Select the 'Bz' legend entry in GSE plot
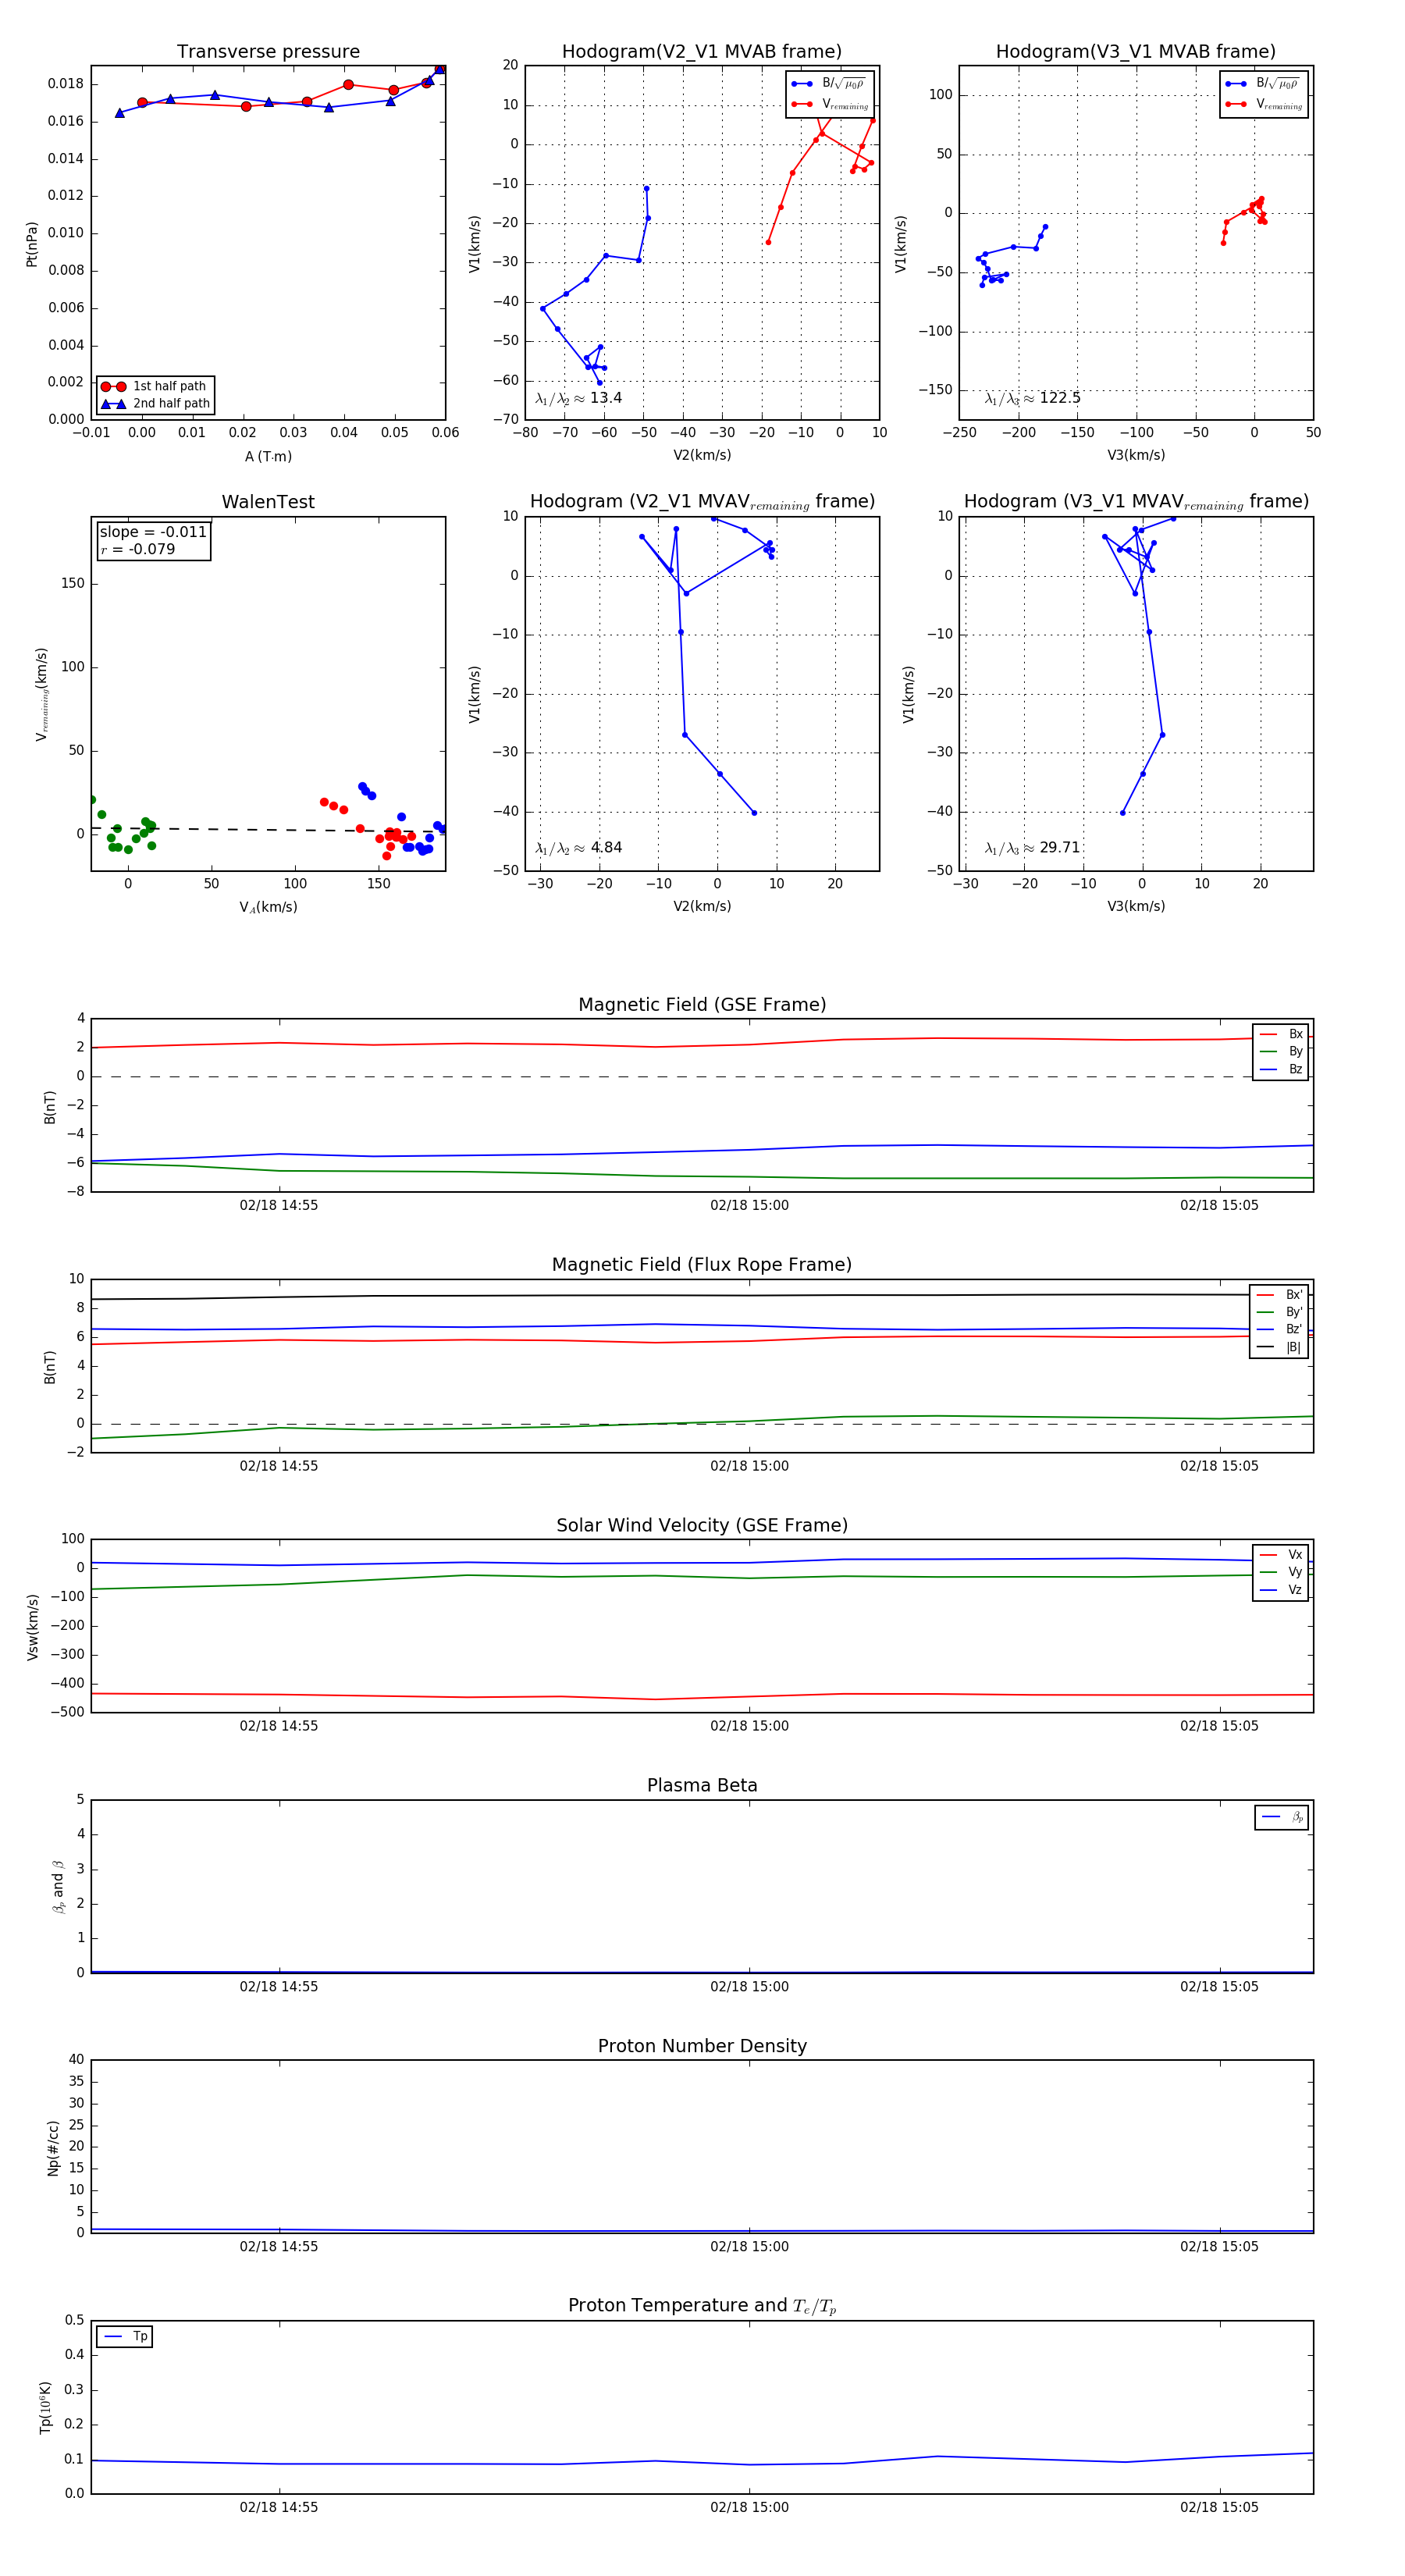The image size is (1405, 2576). pyautogui.click(x=1281, y=1069)
